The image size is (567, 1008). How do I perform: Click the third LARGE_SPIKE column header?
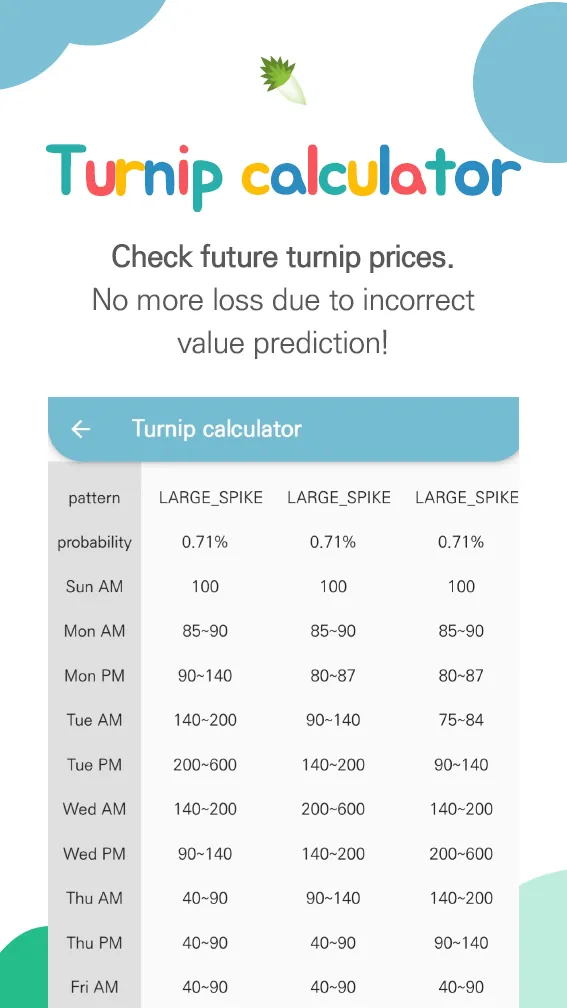coord(467,498)
